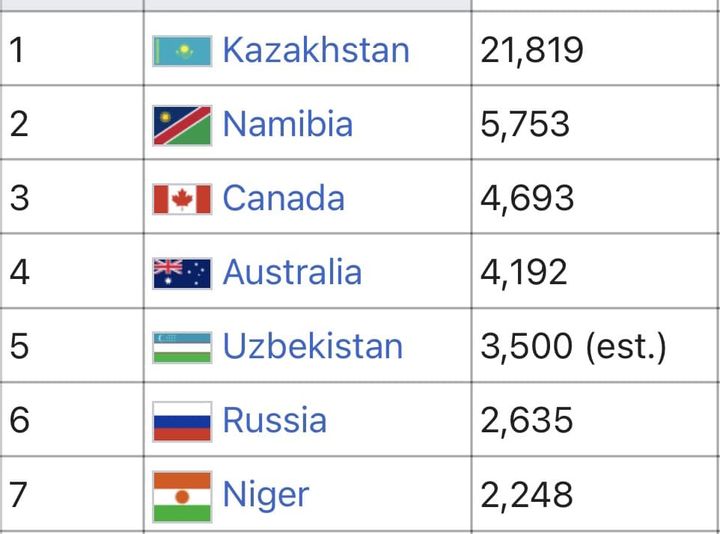Select the 5,753 value for Namibia
Image resolution: width=720 pixels, height=534 pixels.
(525, 124)
